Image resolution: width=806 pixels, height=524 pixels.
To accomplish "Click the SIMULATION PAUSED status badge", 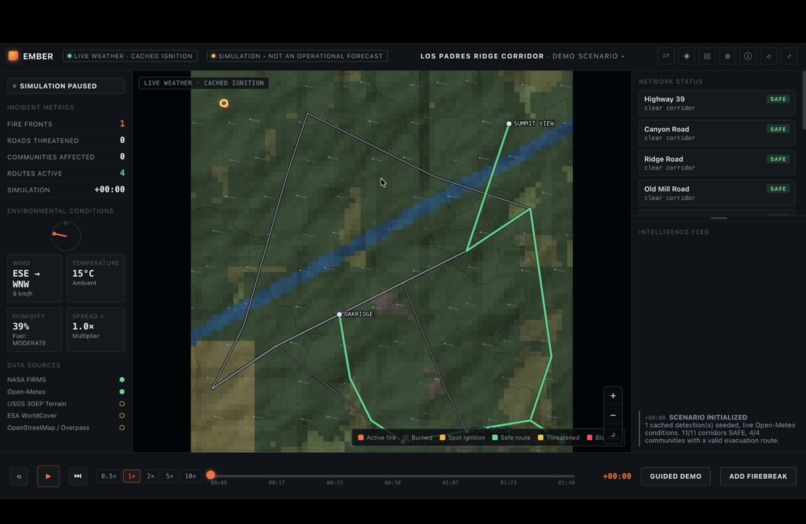I will 66,86.
